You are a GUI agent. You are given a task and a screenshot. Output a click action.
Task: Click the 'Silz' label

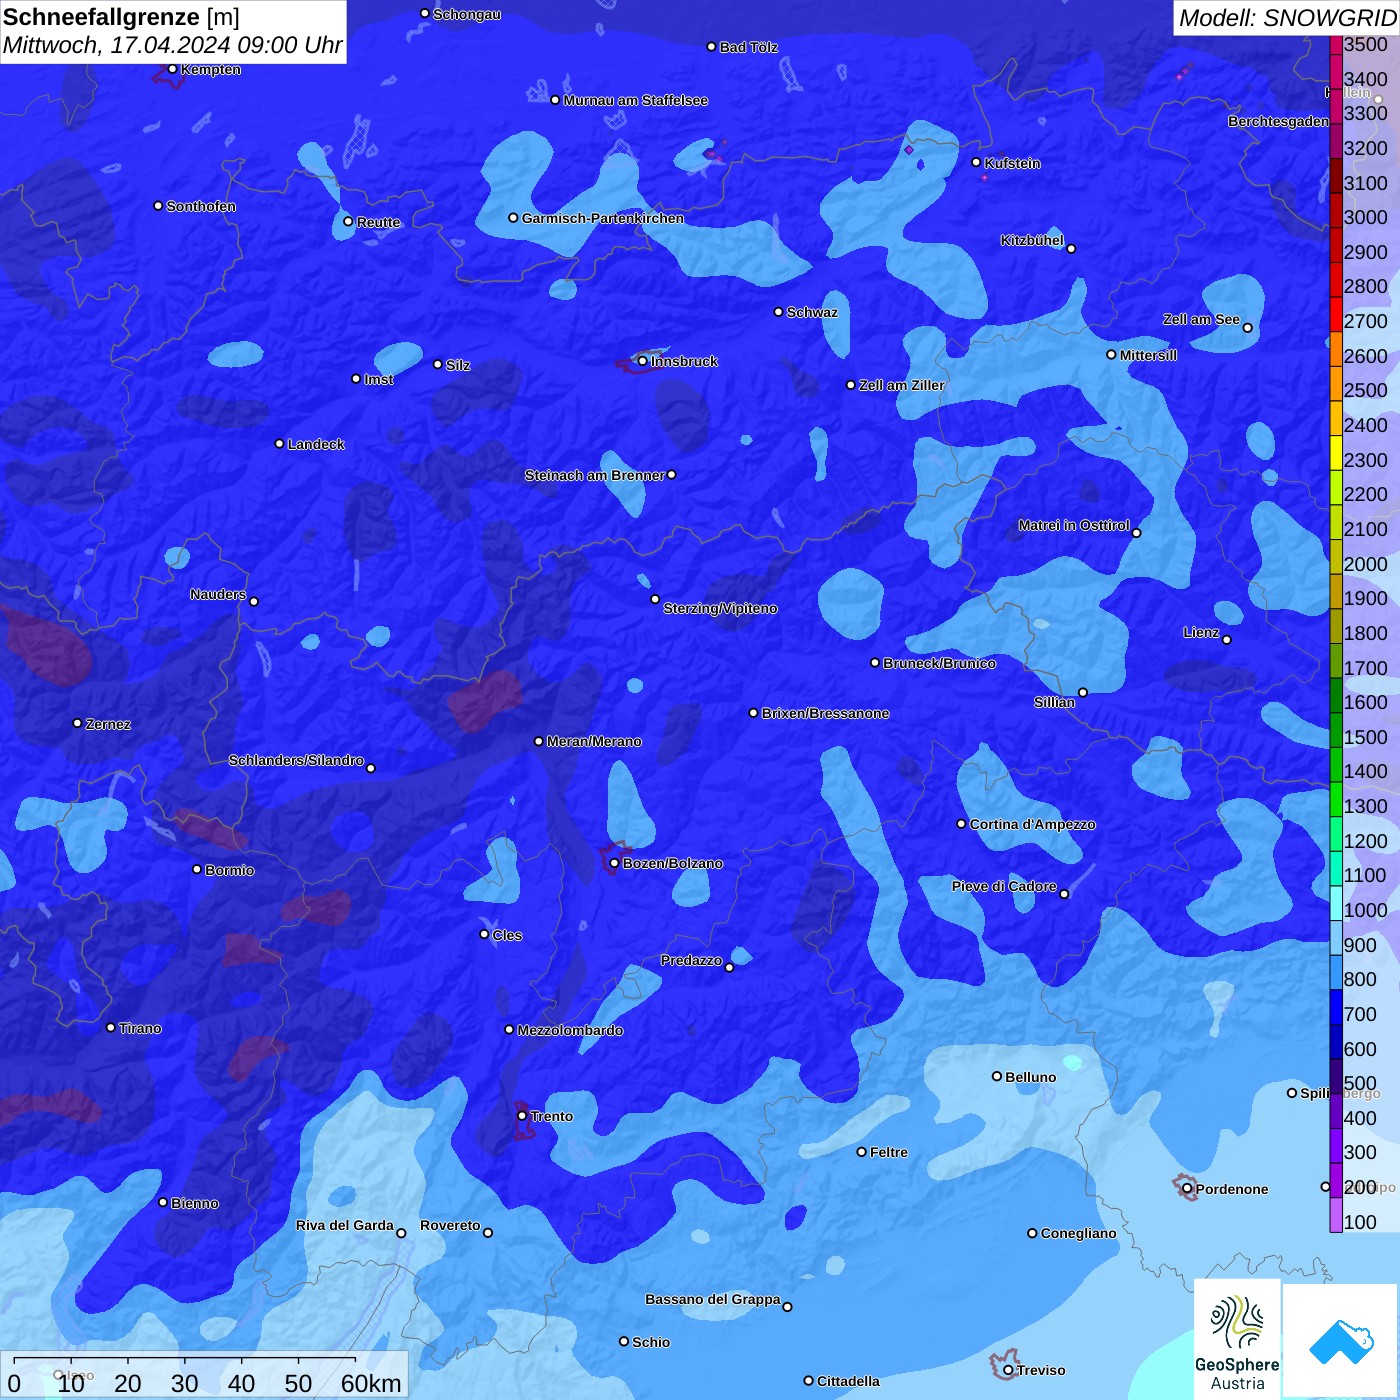pos(458,365)
